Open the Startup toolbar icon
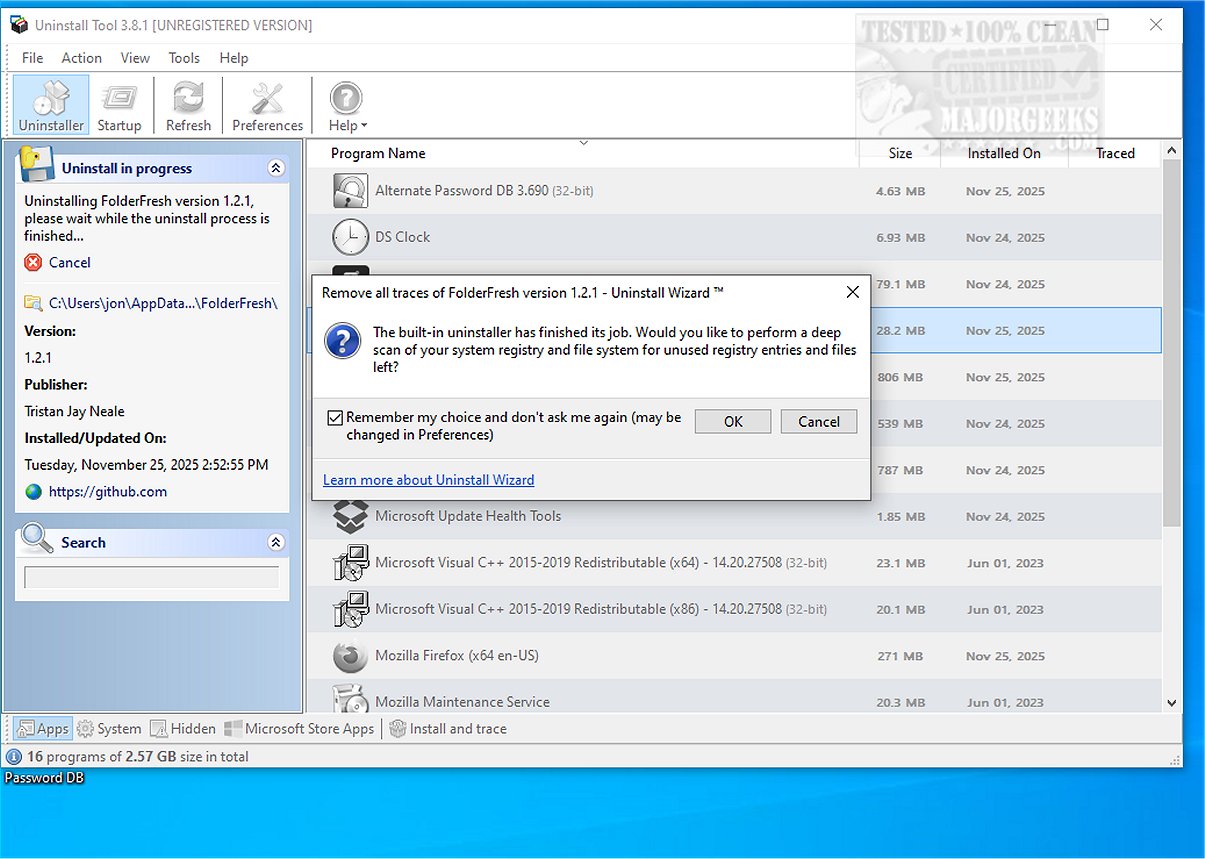 pyautogui.click(x=119, y=105)
